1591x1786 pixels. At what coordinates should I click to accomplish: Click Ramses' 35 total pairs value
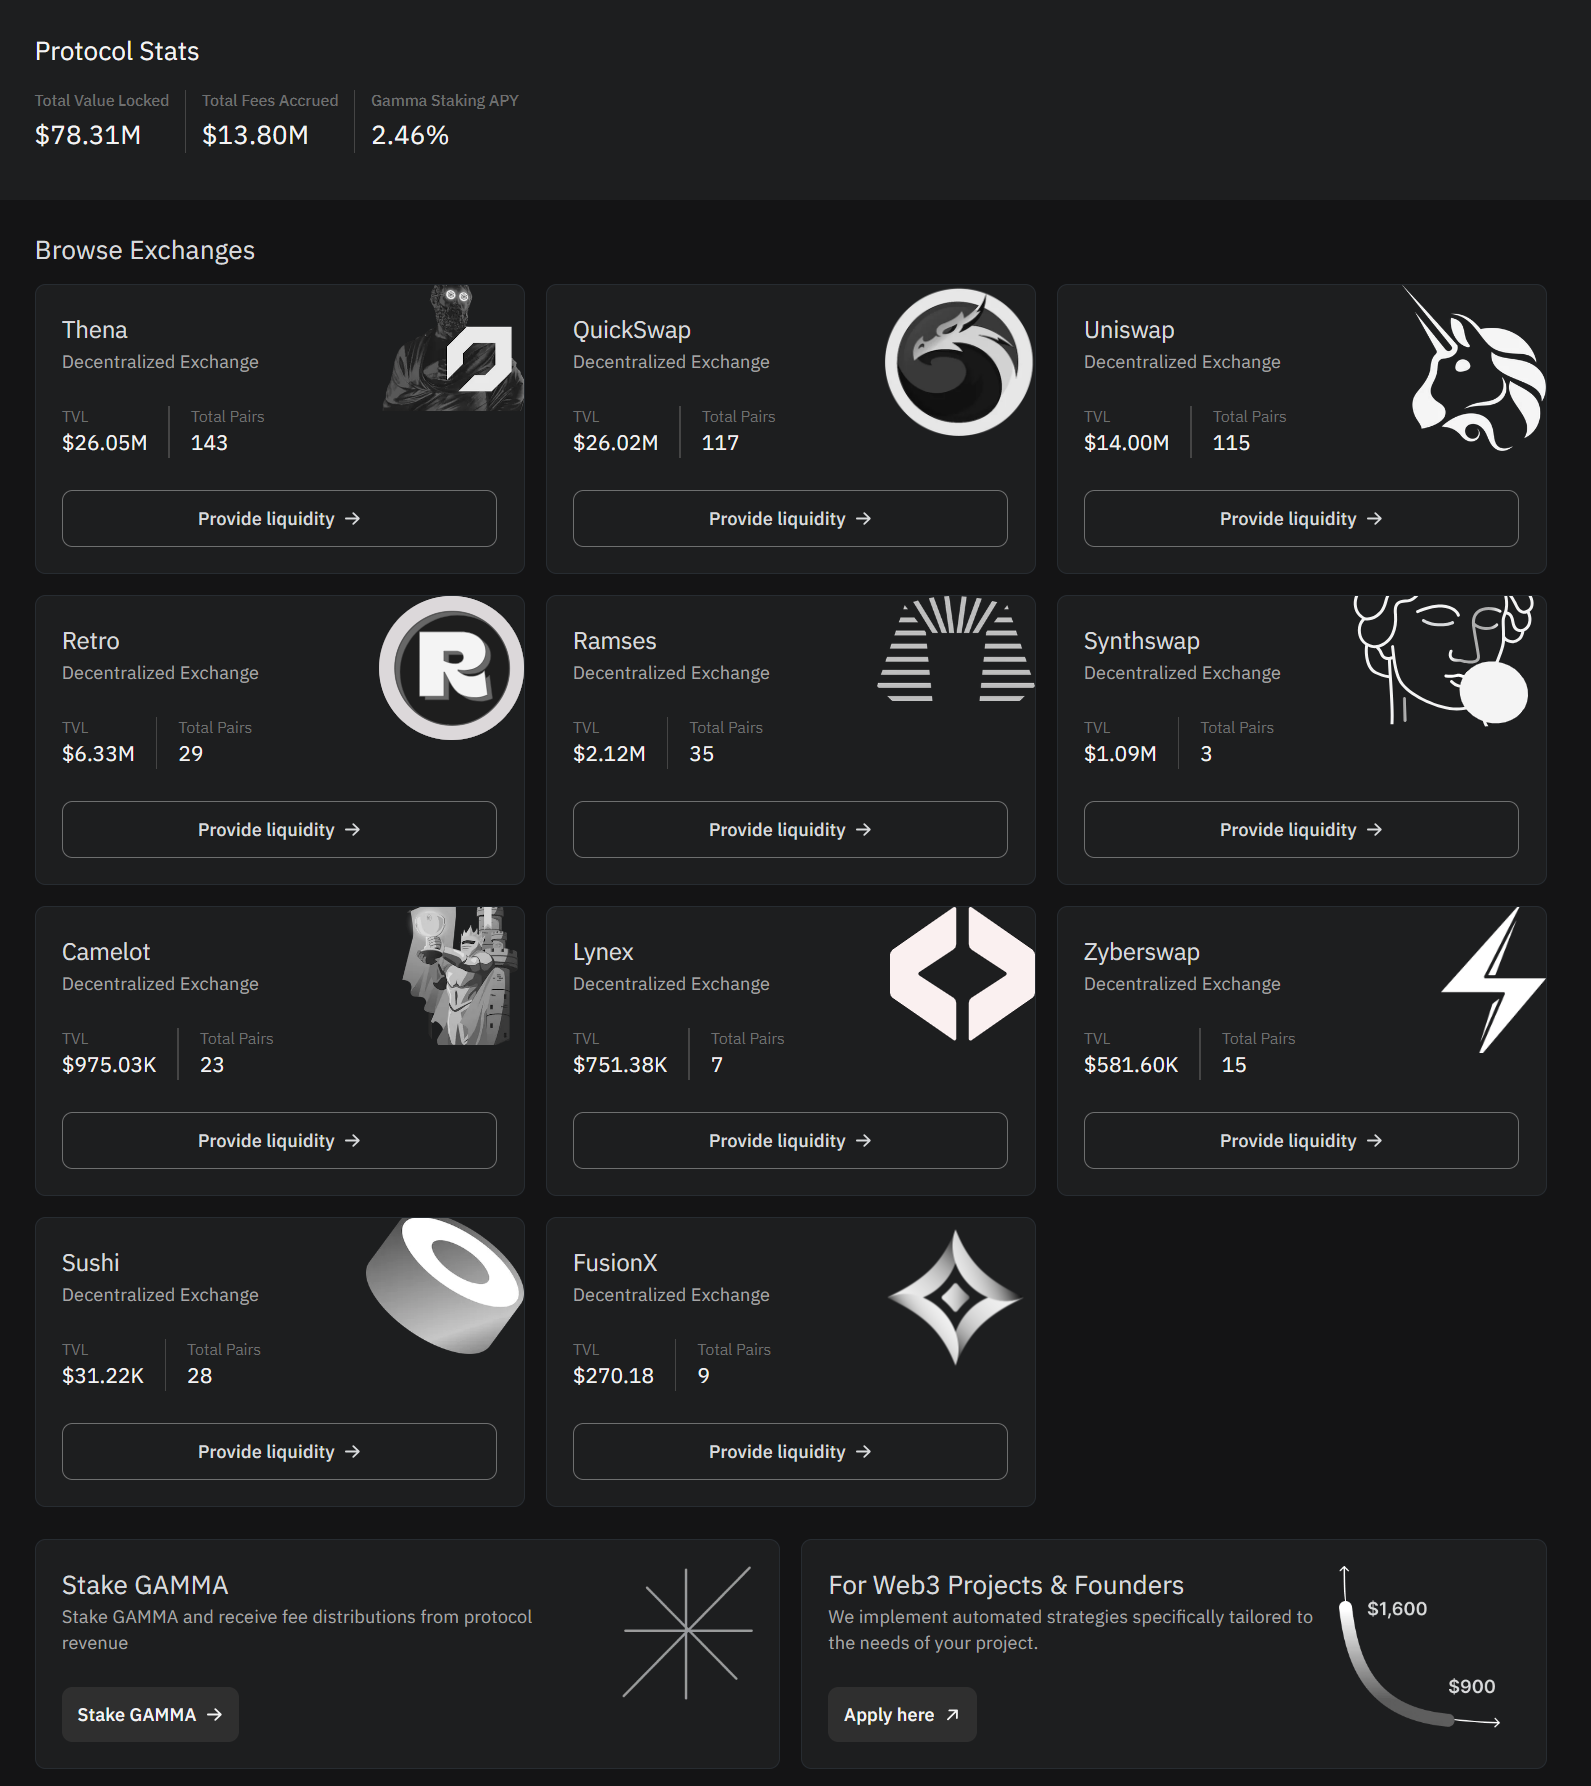point(702,754)
